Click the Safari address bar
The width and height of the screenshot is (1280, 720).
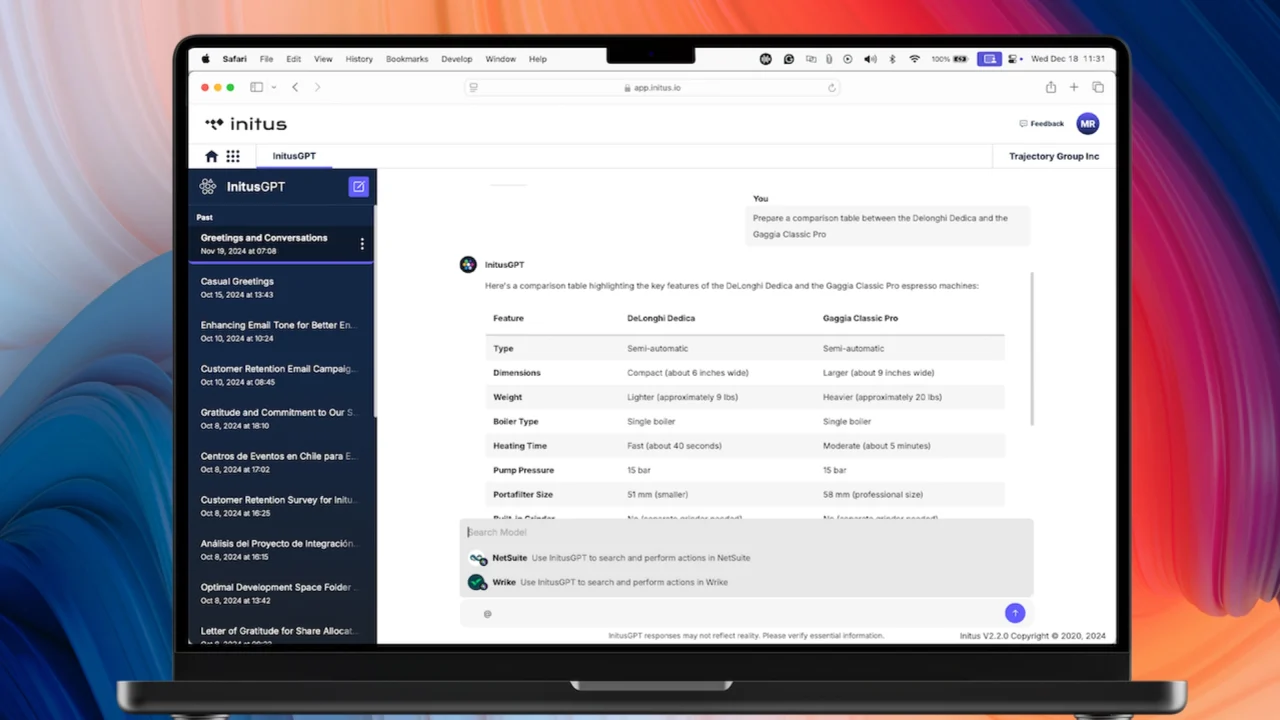point(652,87)
